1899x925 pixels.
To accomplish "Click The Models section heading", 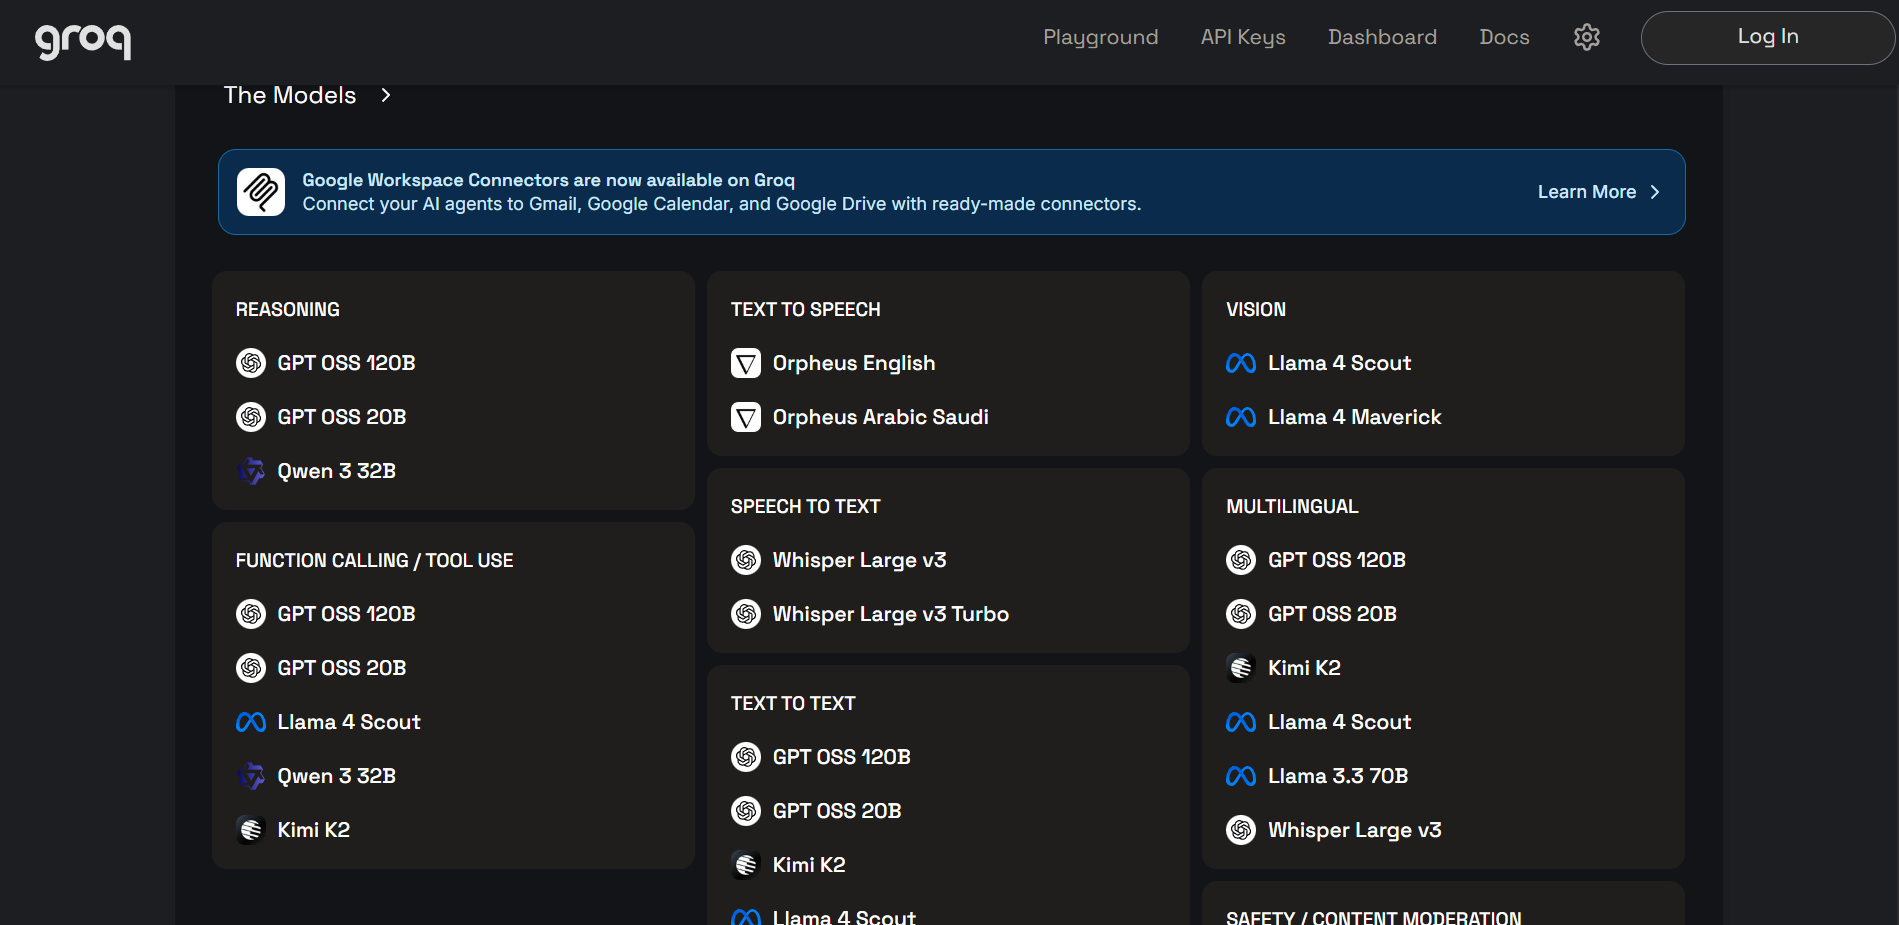I will pos(290,95).
